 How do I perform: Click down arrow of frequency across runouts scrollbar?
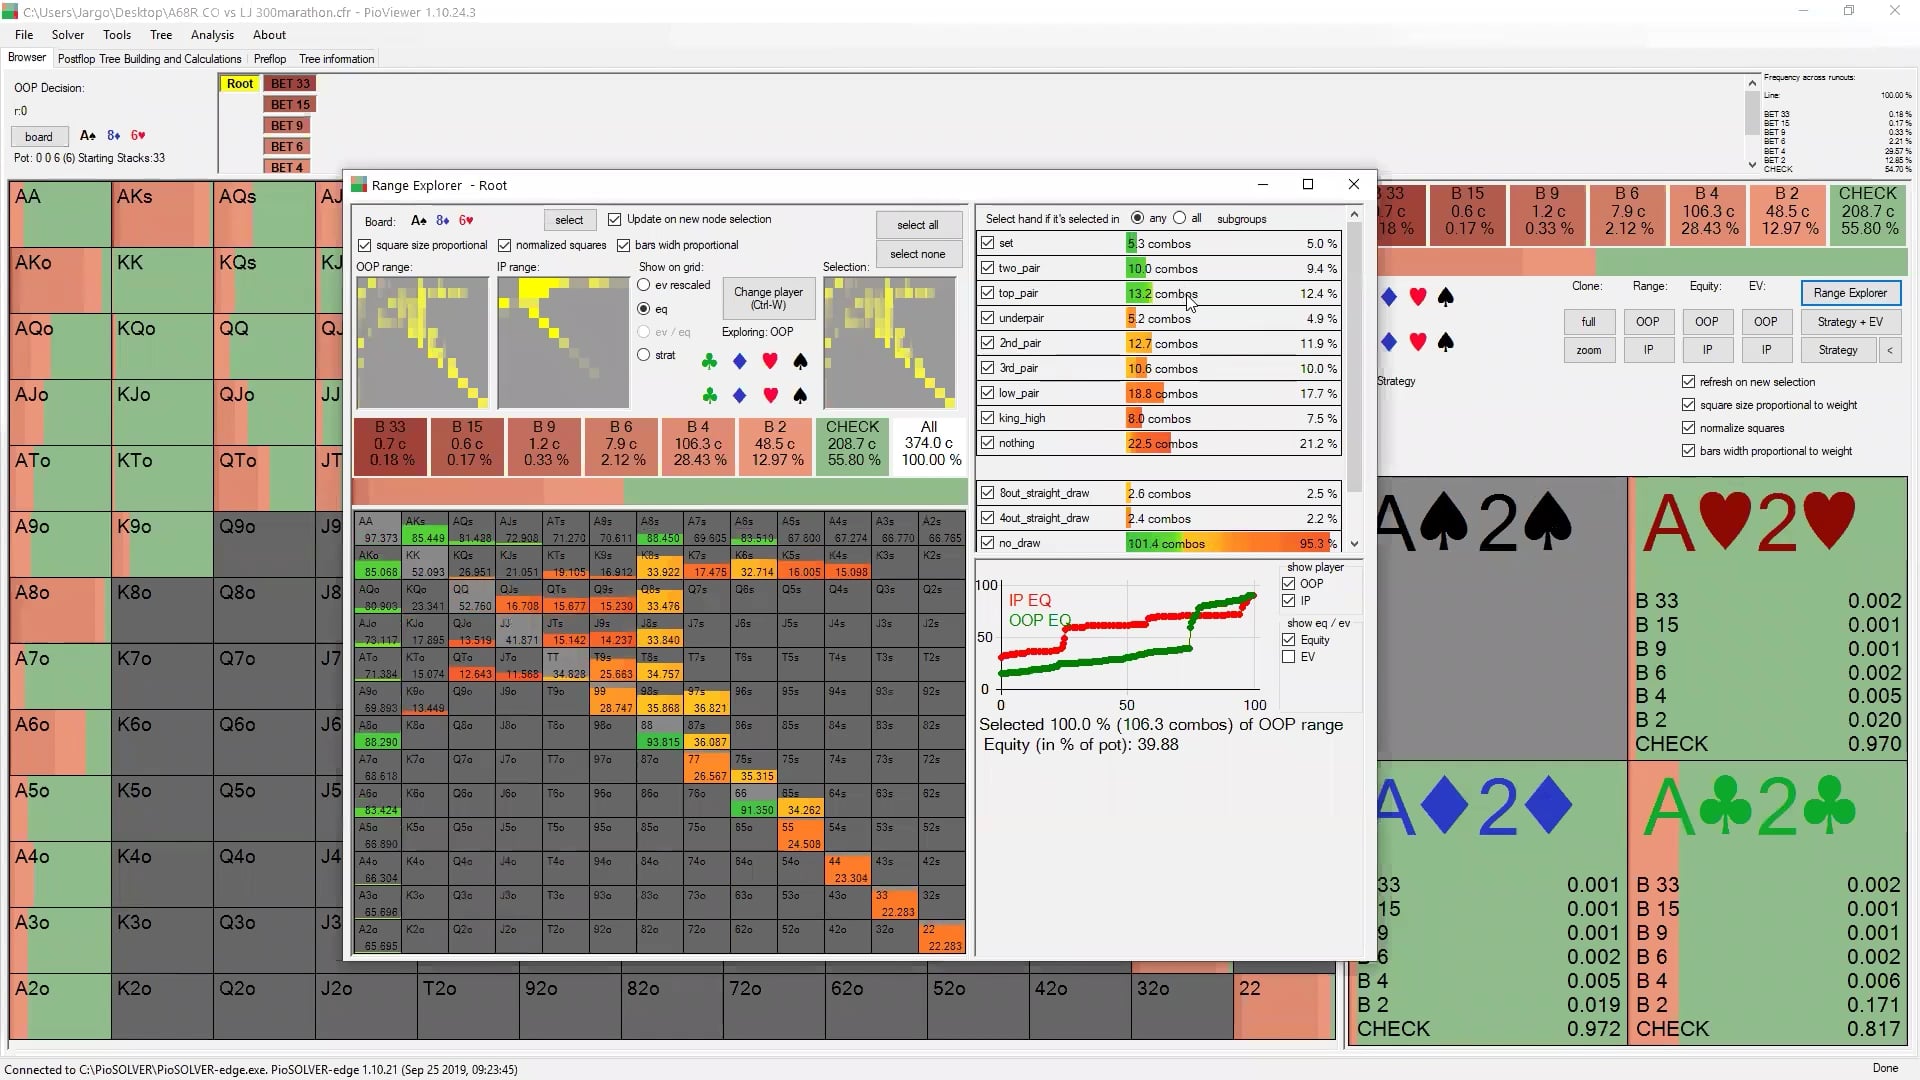[1752, 165]
